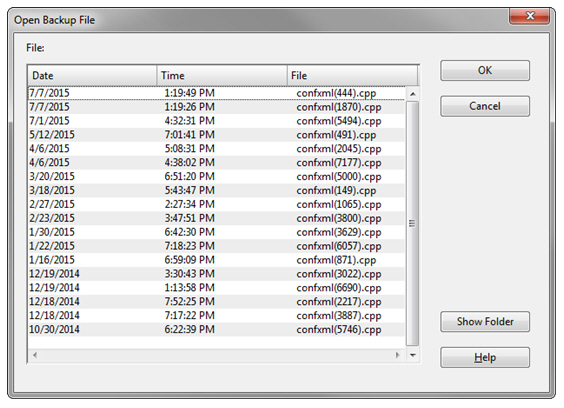Viewport: 564px width, 408px height.
Task: Click the vertical scrollbar up arrow
Action: coord(413,94)
